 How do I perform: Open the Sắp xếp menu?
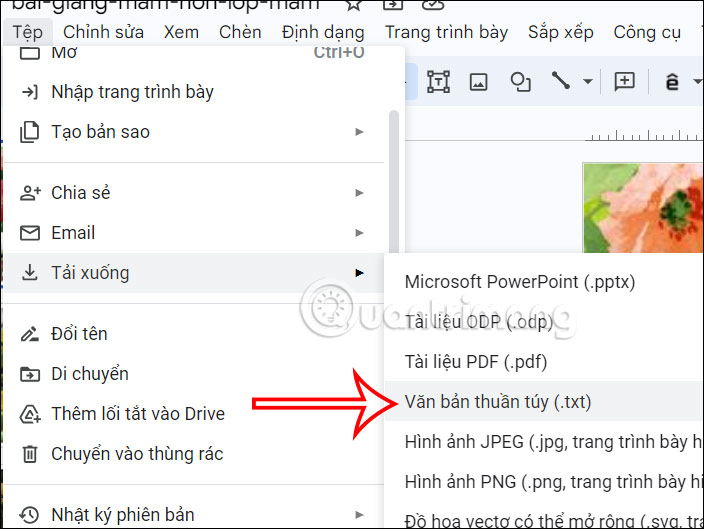tap(561, 32)
